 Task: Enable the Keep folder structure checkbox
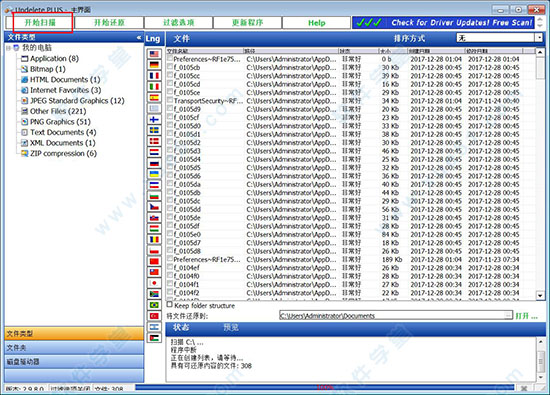coord(170,304)
